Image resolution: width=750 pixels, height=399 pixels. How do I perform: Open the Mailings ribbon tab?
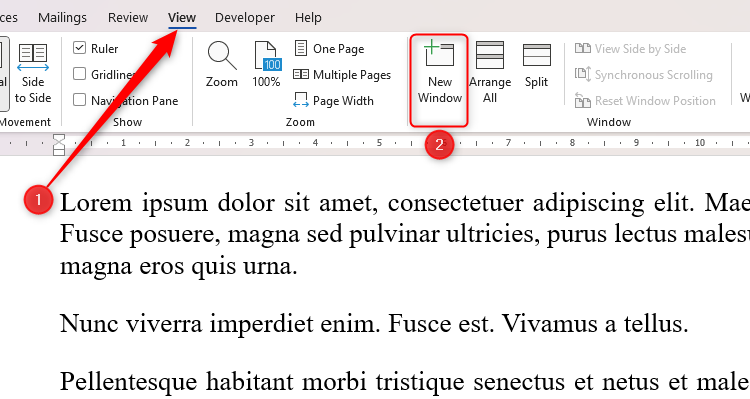[x=62, y=18]
